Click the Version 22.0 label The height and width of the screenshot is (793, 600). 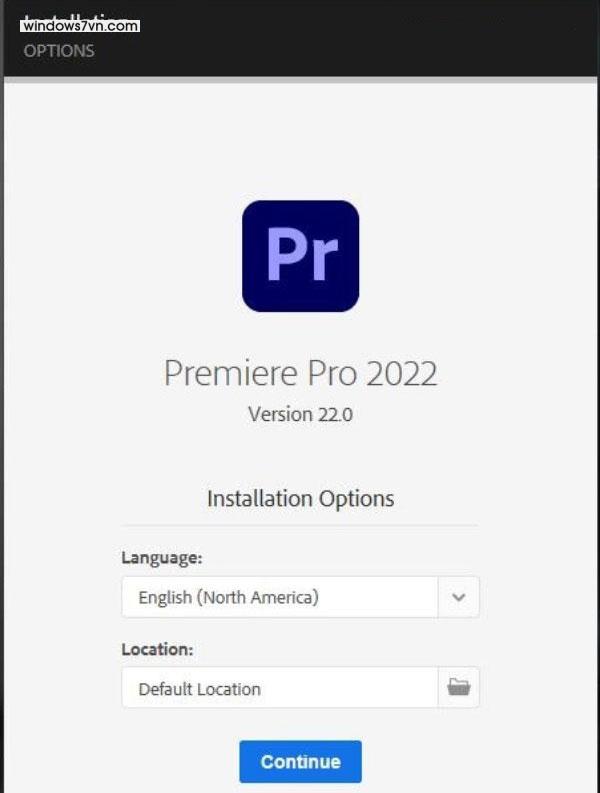tap(300, 414)
